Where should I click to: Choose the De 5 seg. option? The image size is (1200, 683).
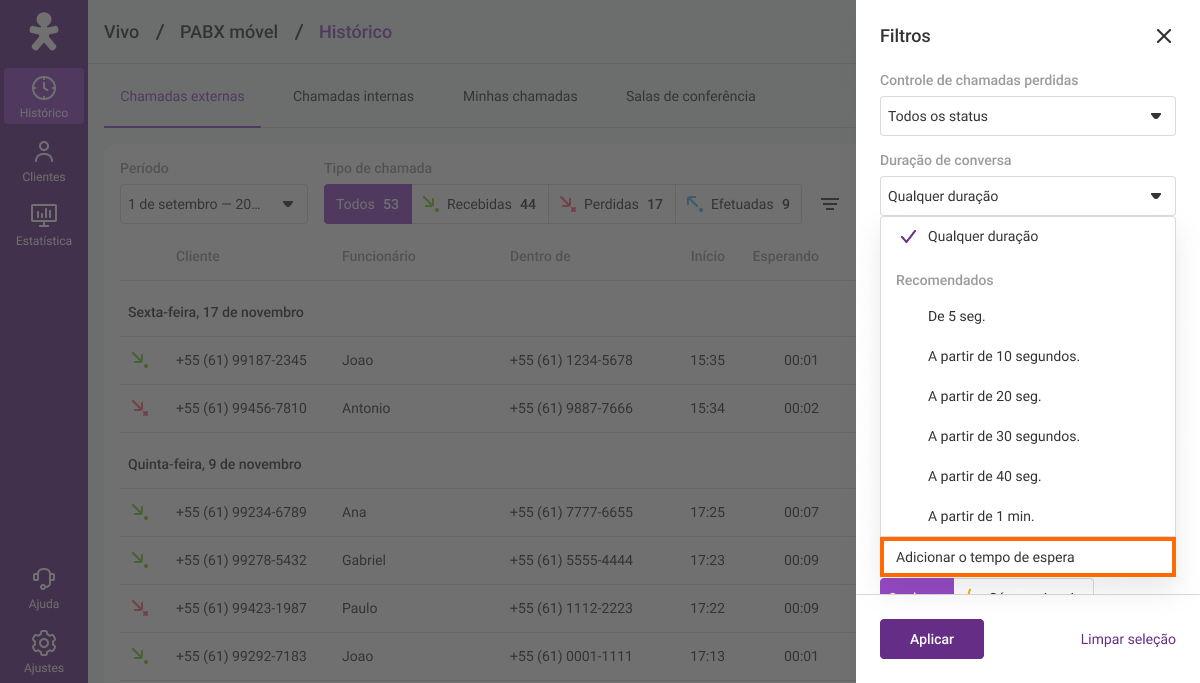click(1028, 316)
